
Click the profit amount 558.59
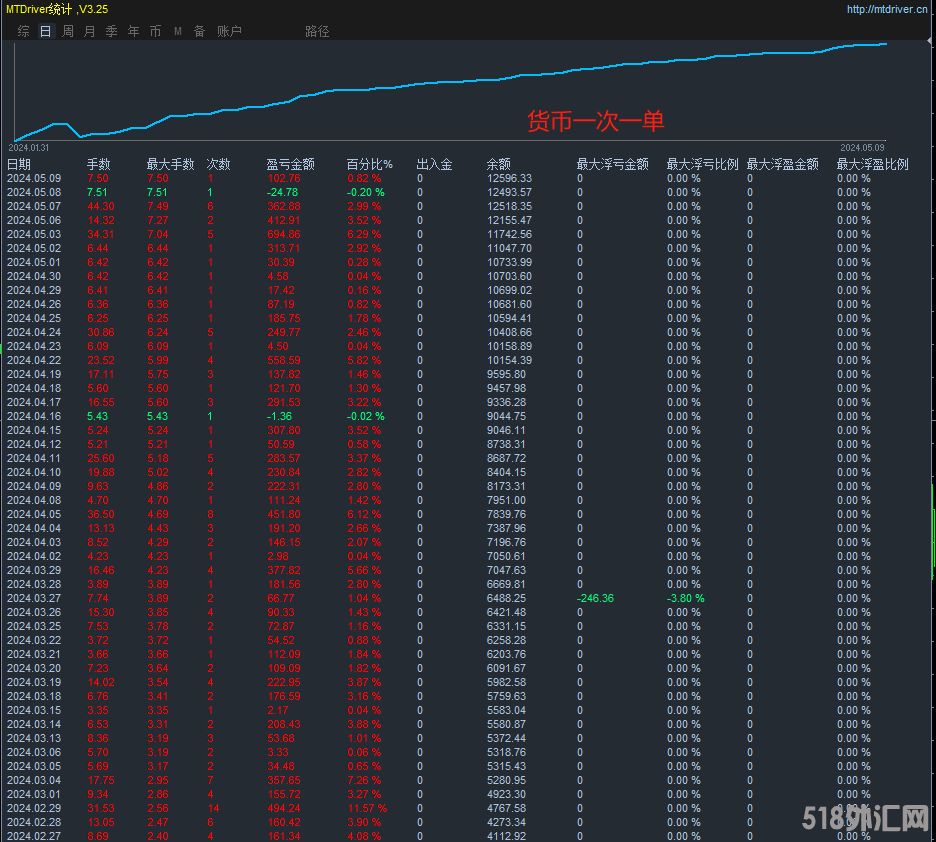(x=284, y=360)
